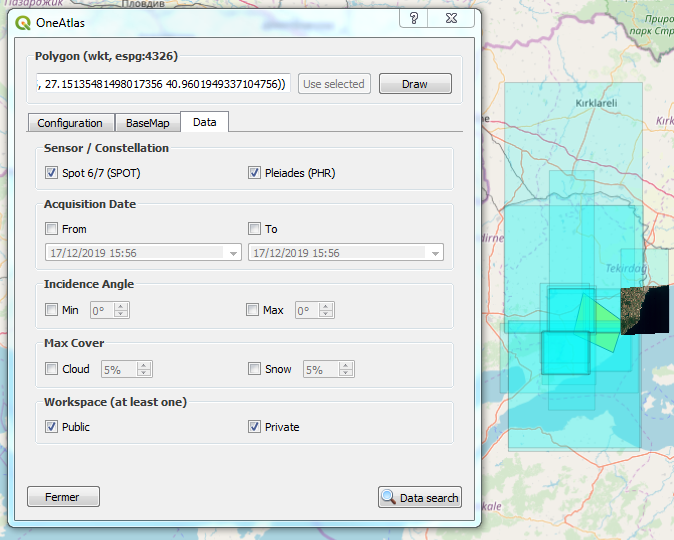Decrease the Snow cover percentage
The height and width of the screenshot is (540, 674).
[x=346, y=373]
